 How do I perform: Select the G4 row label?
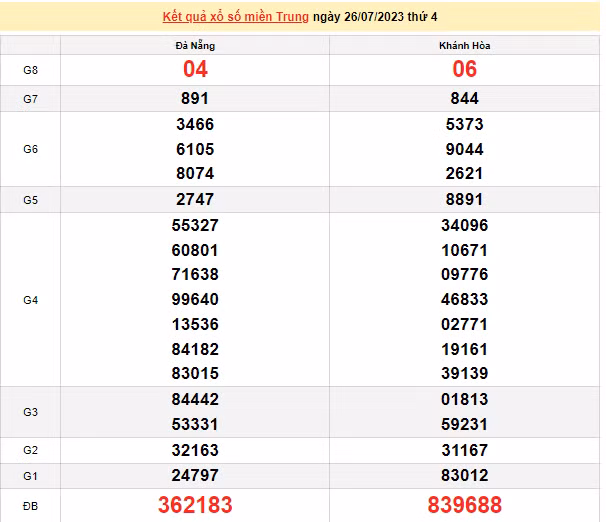click(30, 299)
